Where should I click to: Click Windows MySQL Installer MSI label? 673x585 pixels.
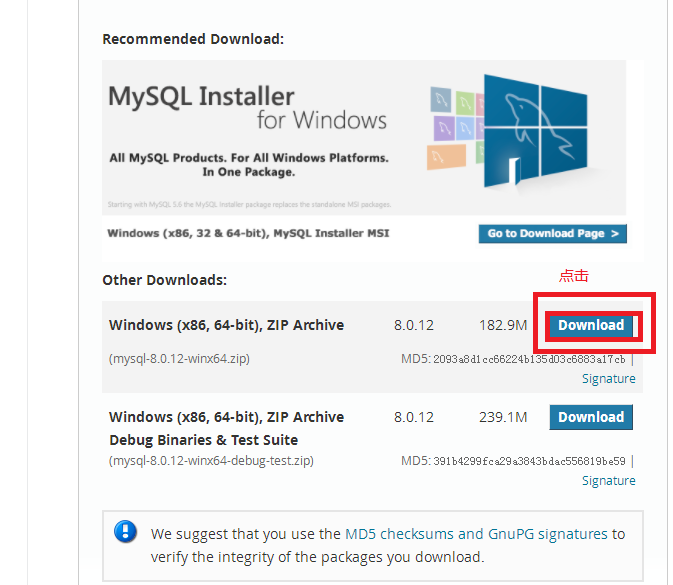pos(248,233)
